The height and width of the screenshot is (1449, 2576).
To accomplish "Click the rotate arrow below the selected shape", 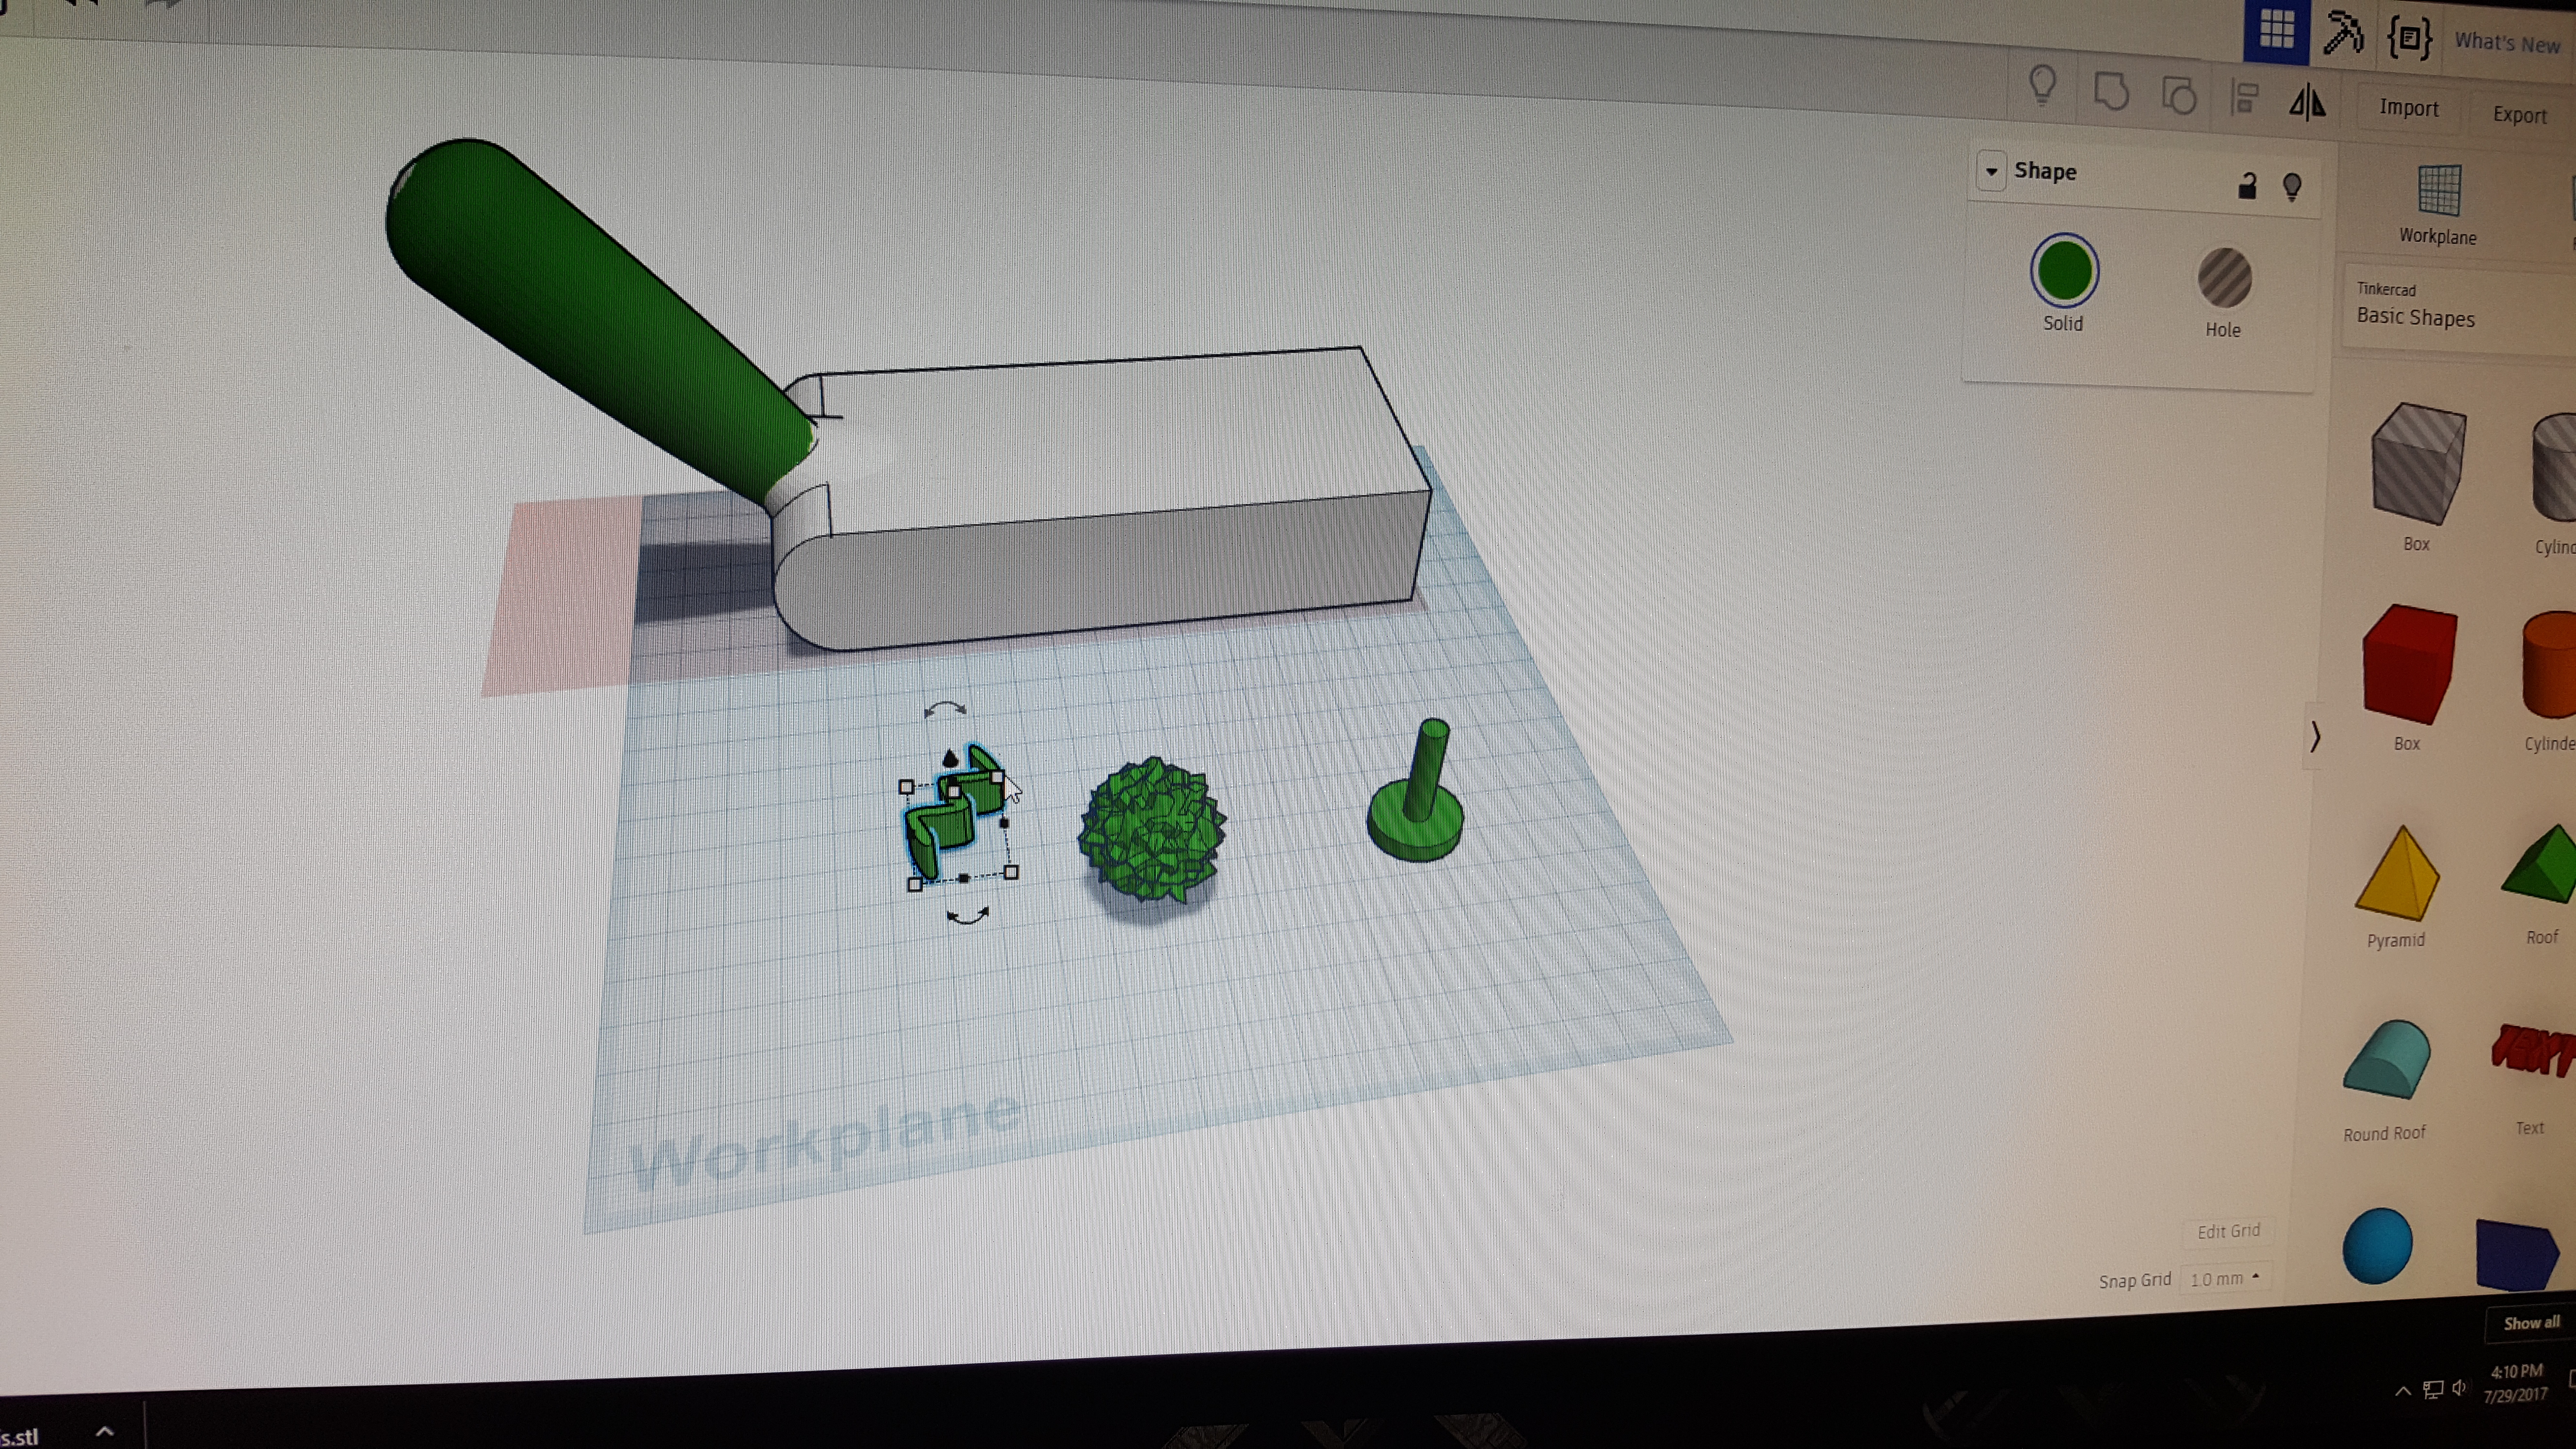I will [x=967, y=915].
